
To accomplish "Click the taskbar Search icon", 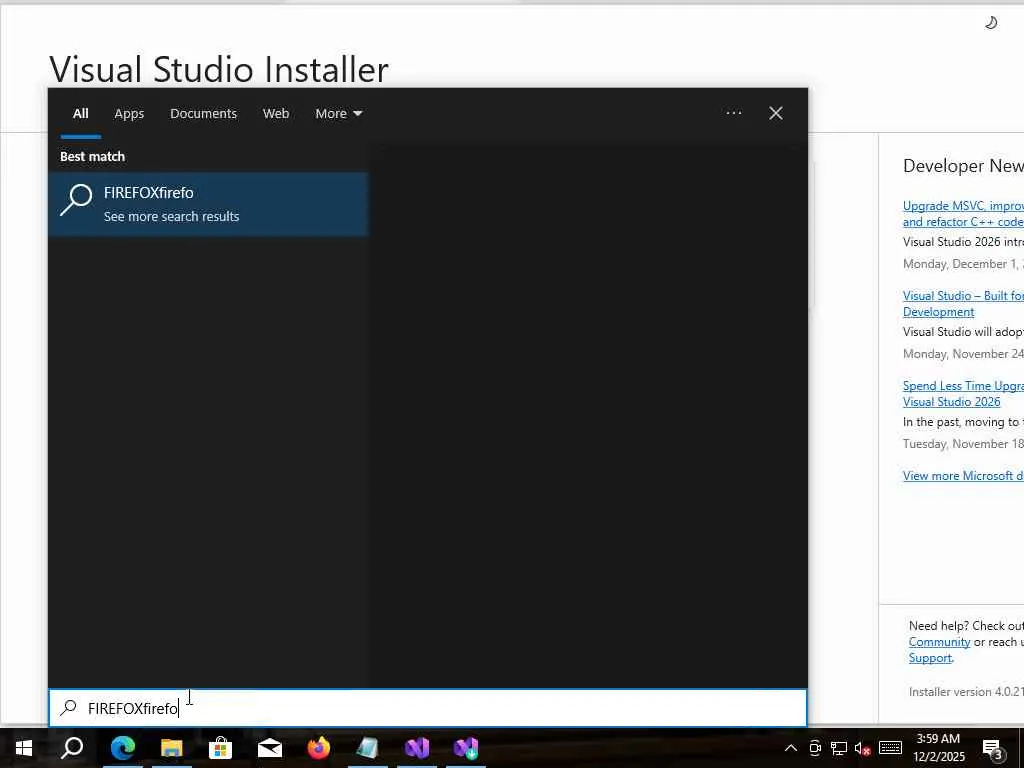I will coord(72,748).
